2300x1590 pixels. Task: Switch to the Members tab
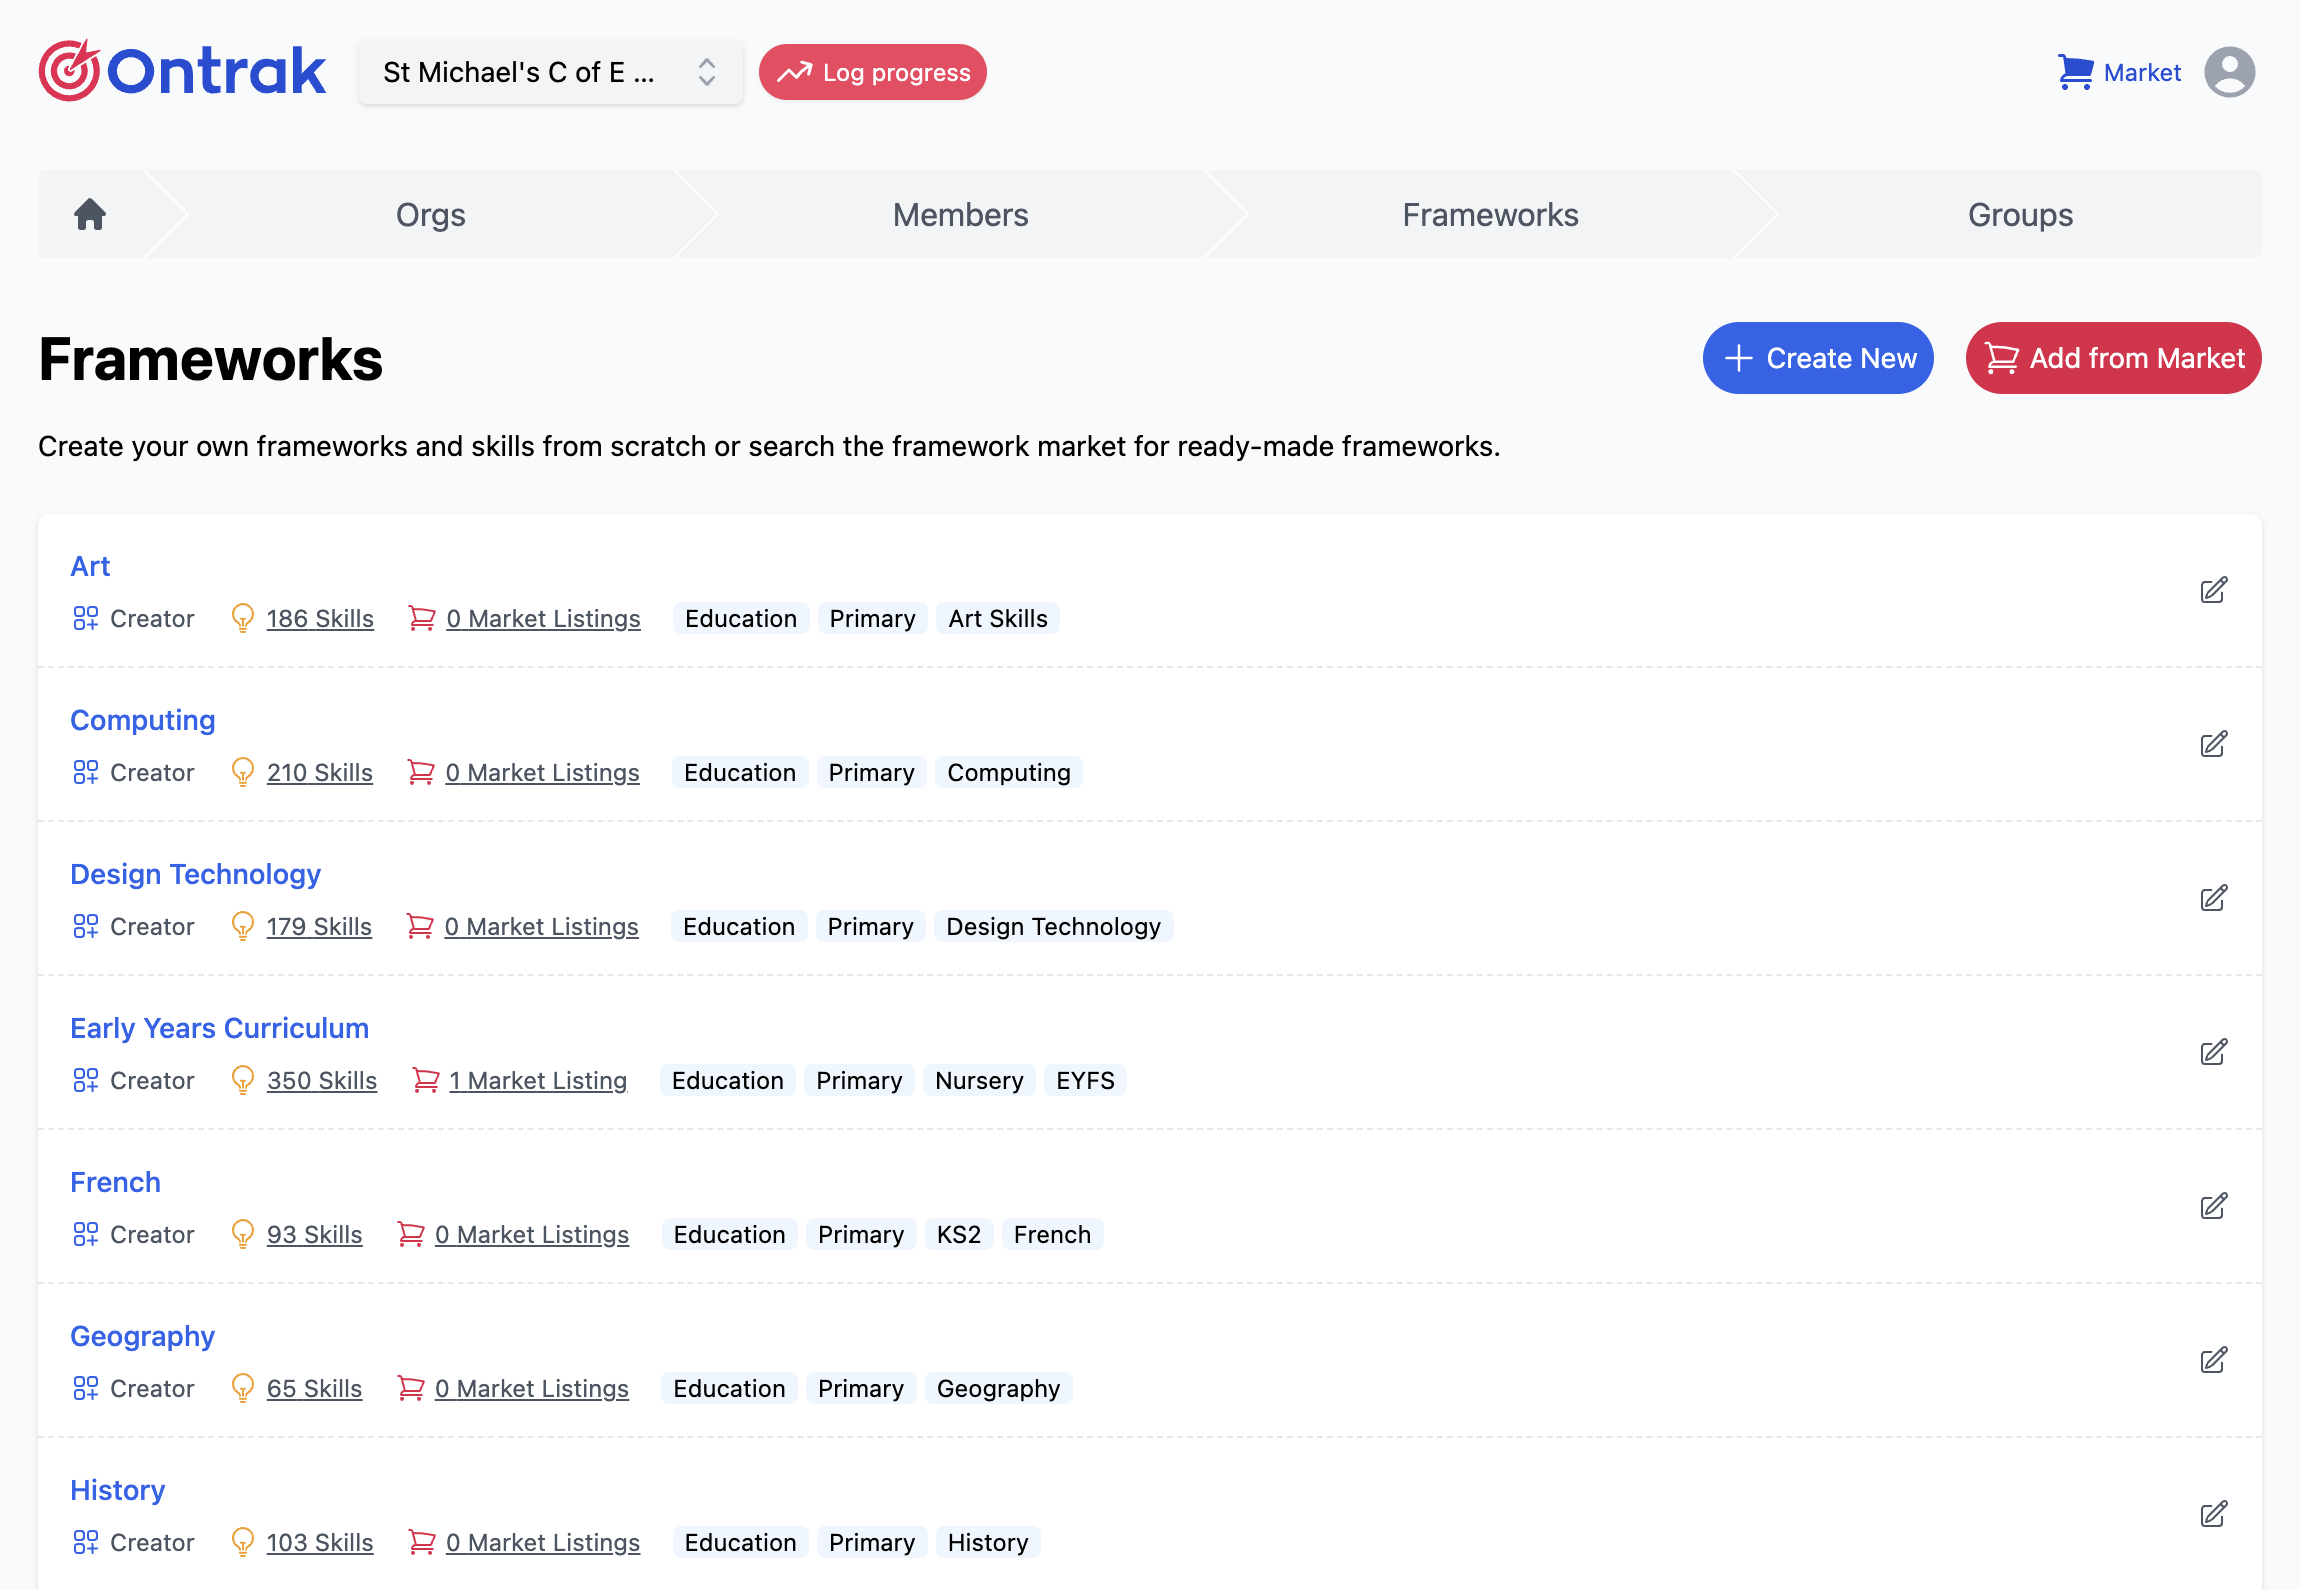[960, 215]
